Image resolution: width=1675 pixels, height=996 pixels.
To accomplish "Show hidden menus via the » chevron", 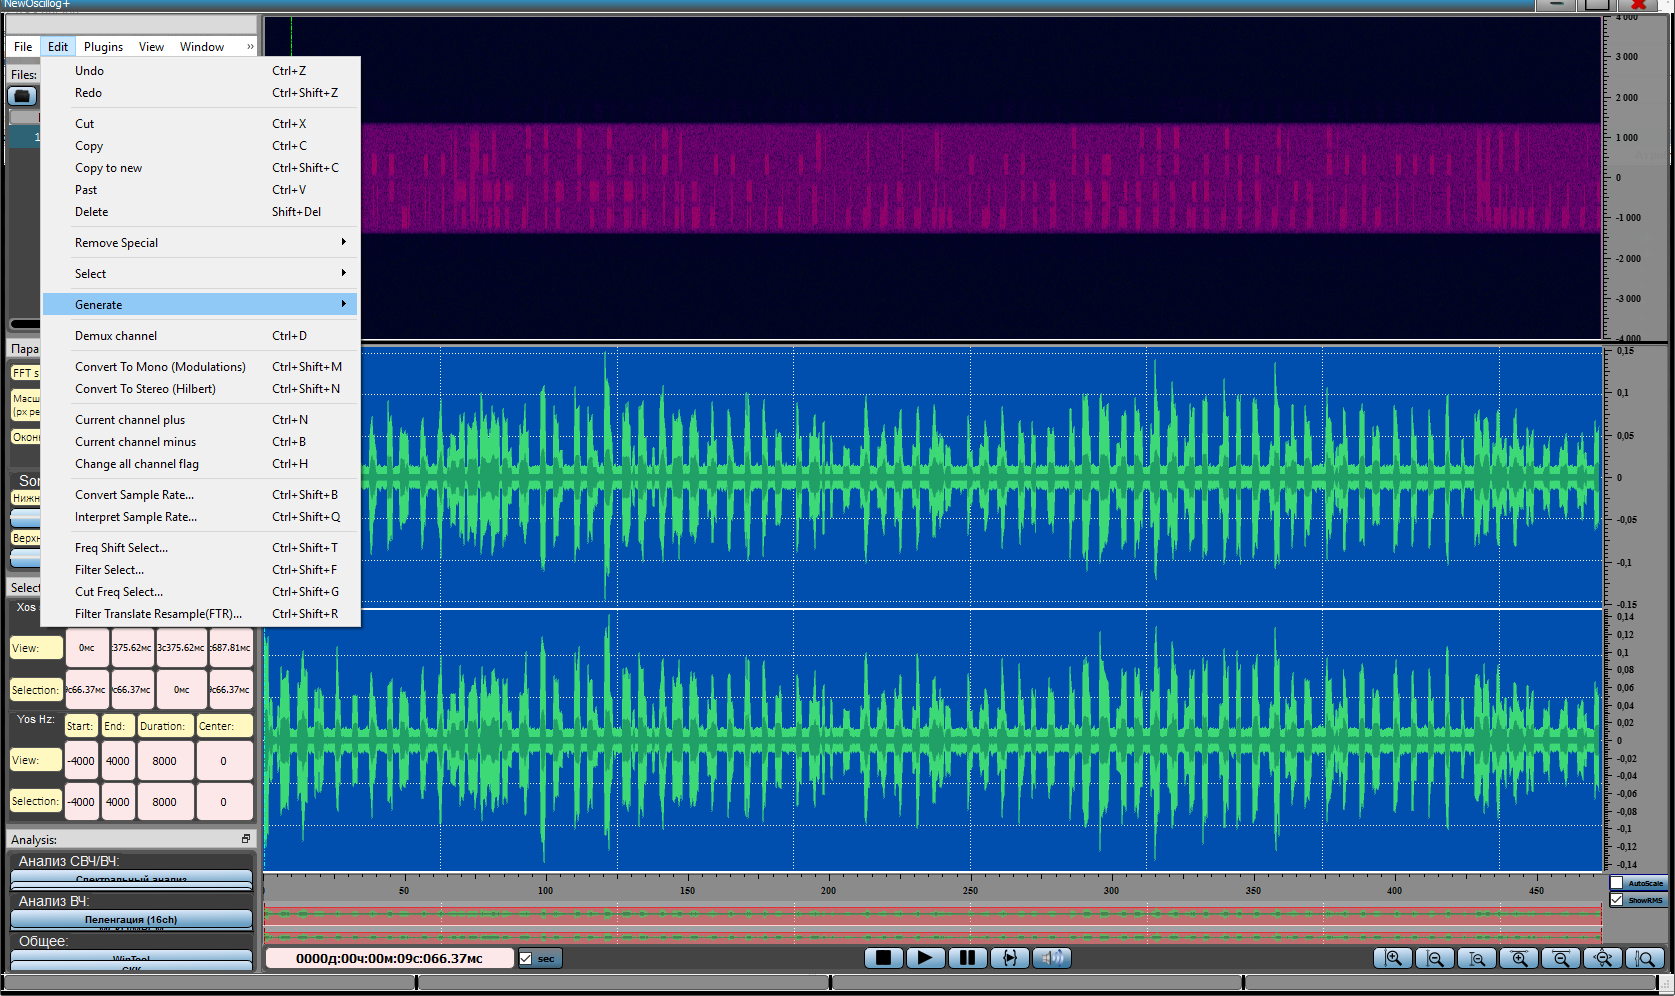I will (250, 47).
